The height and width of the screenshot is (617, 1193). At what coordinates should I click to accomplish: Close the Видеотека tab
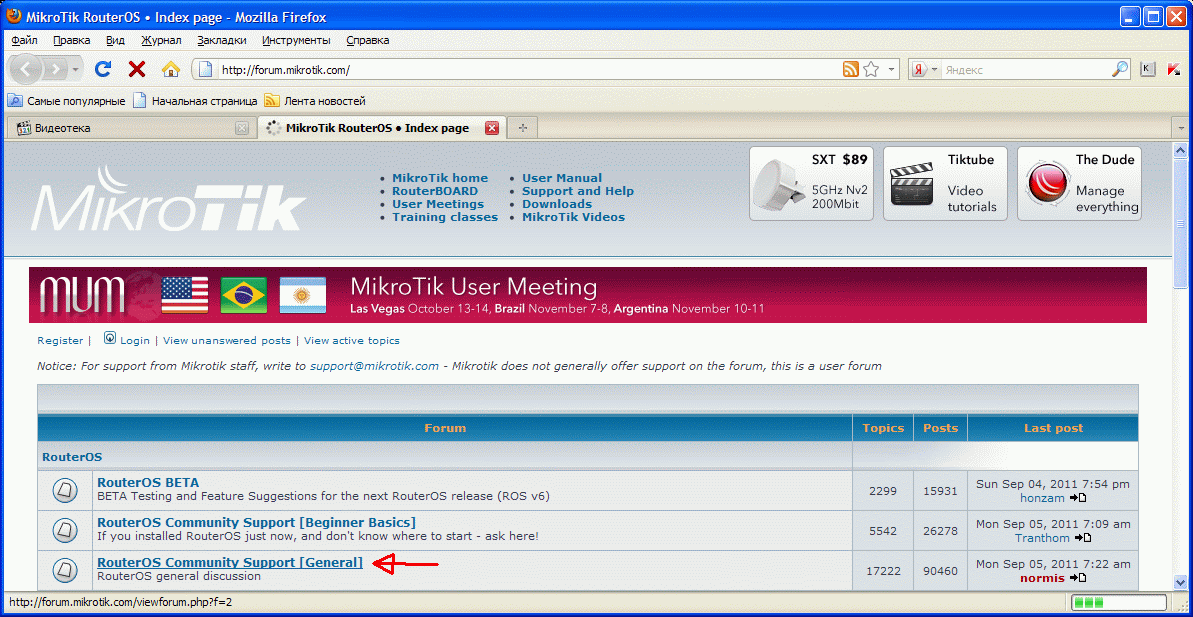pyautogui.click(x=241, y=129)
